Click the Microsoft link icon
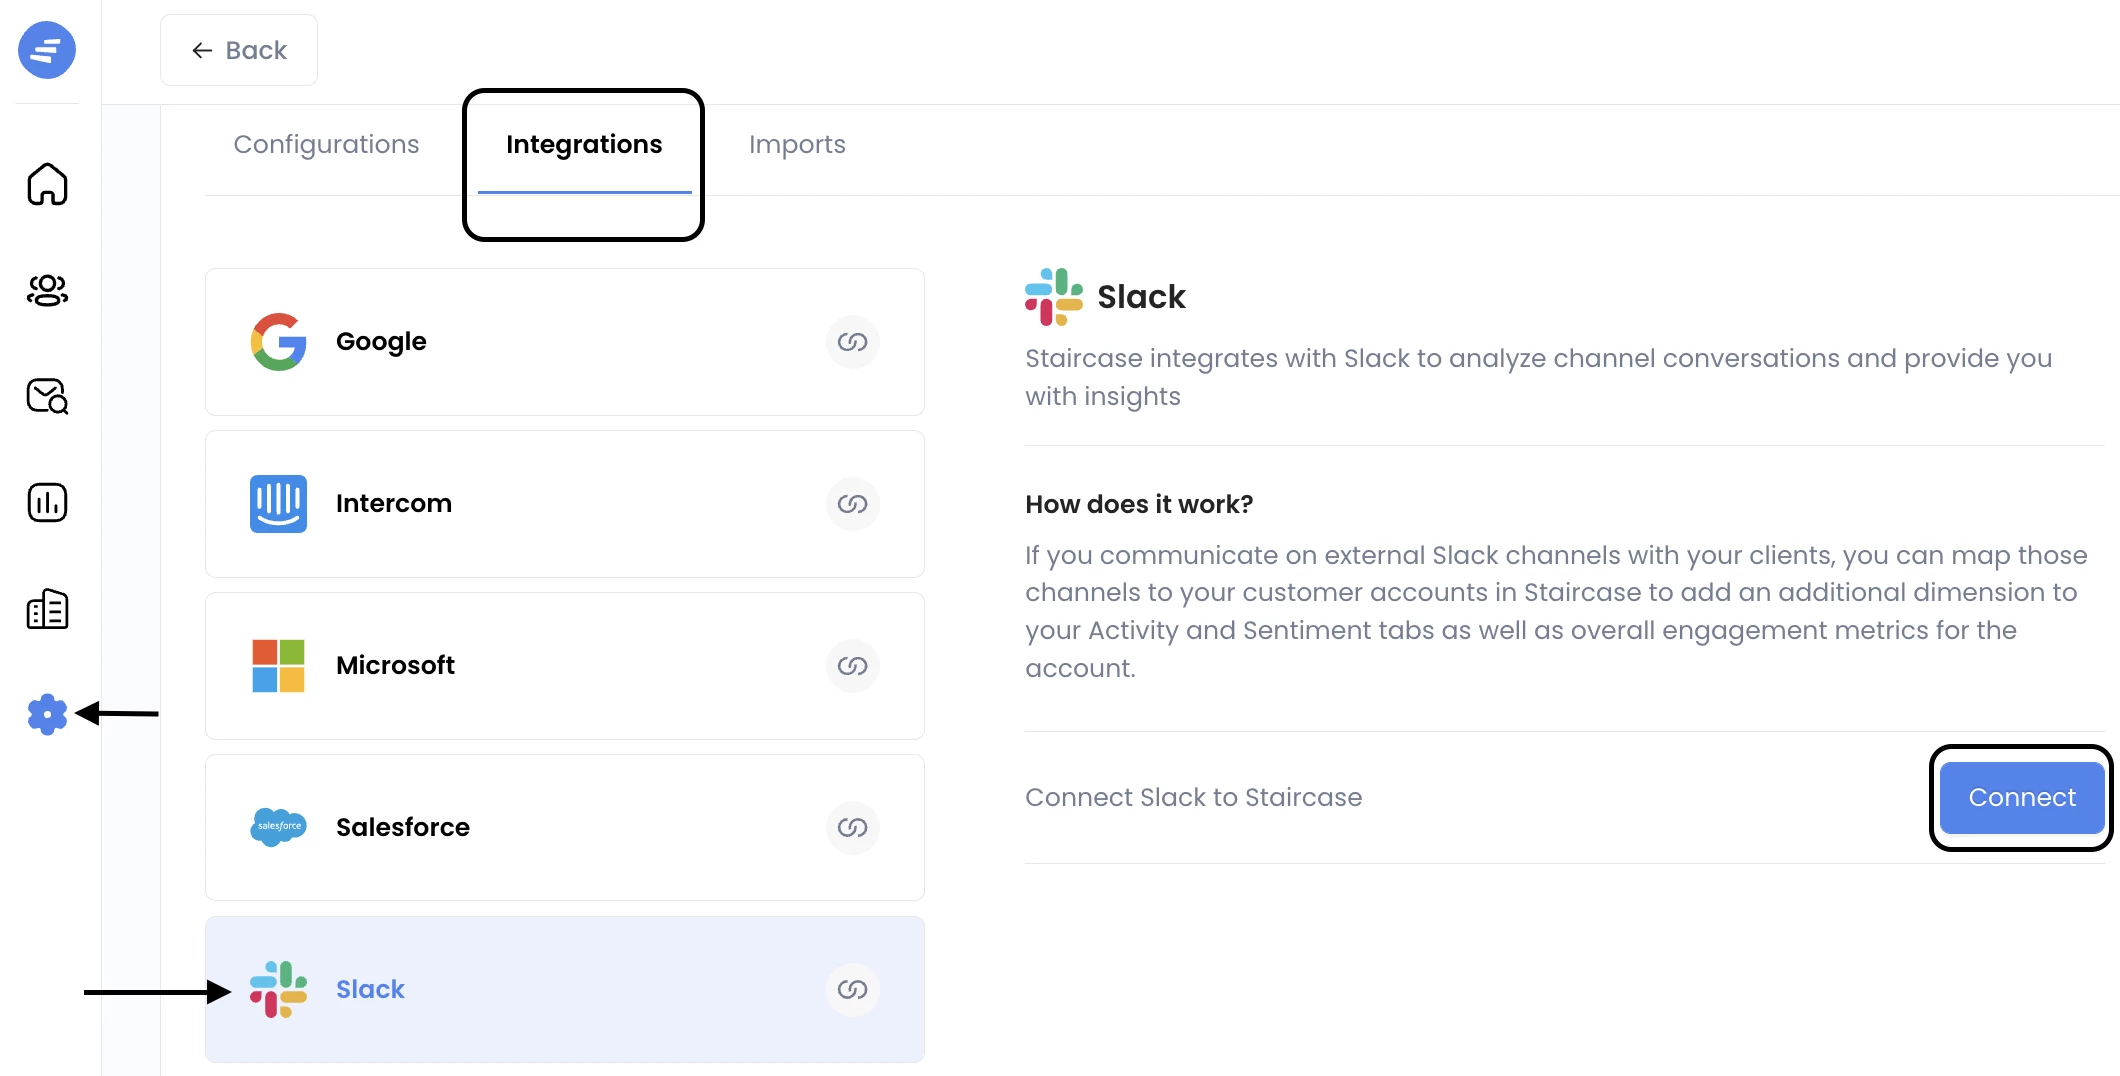The height and width of the screenshot is (1076, 2120). click(x=852, y=666)
